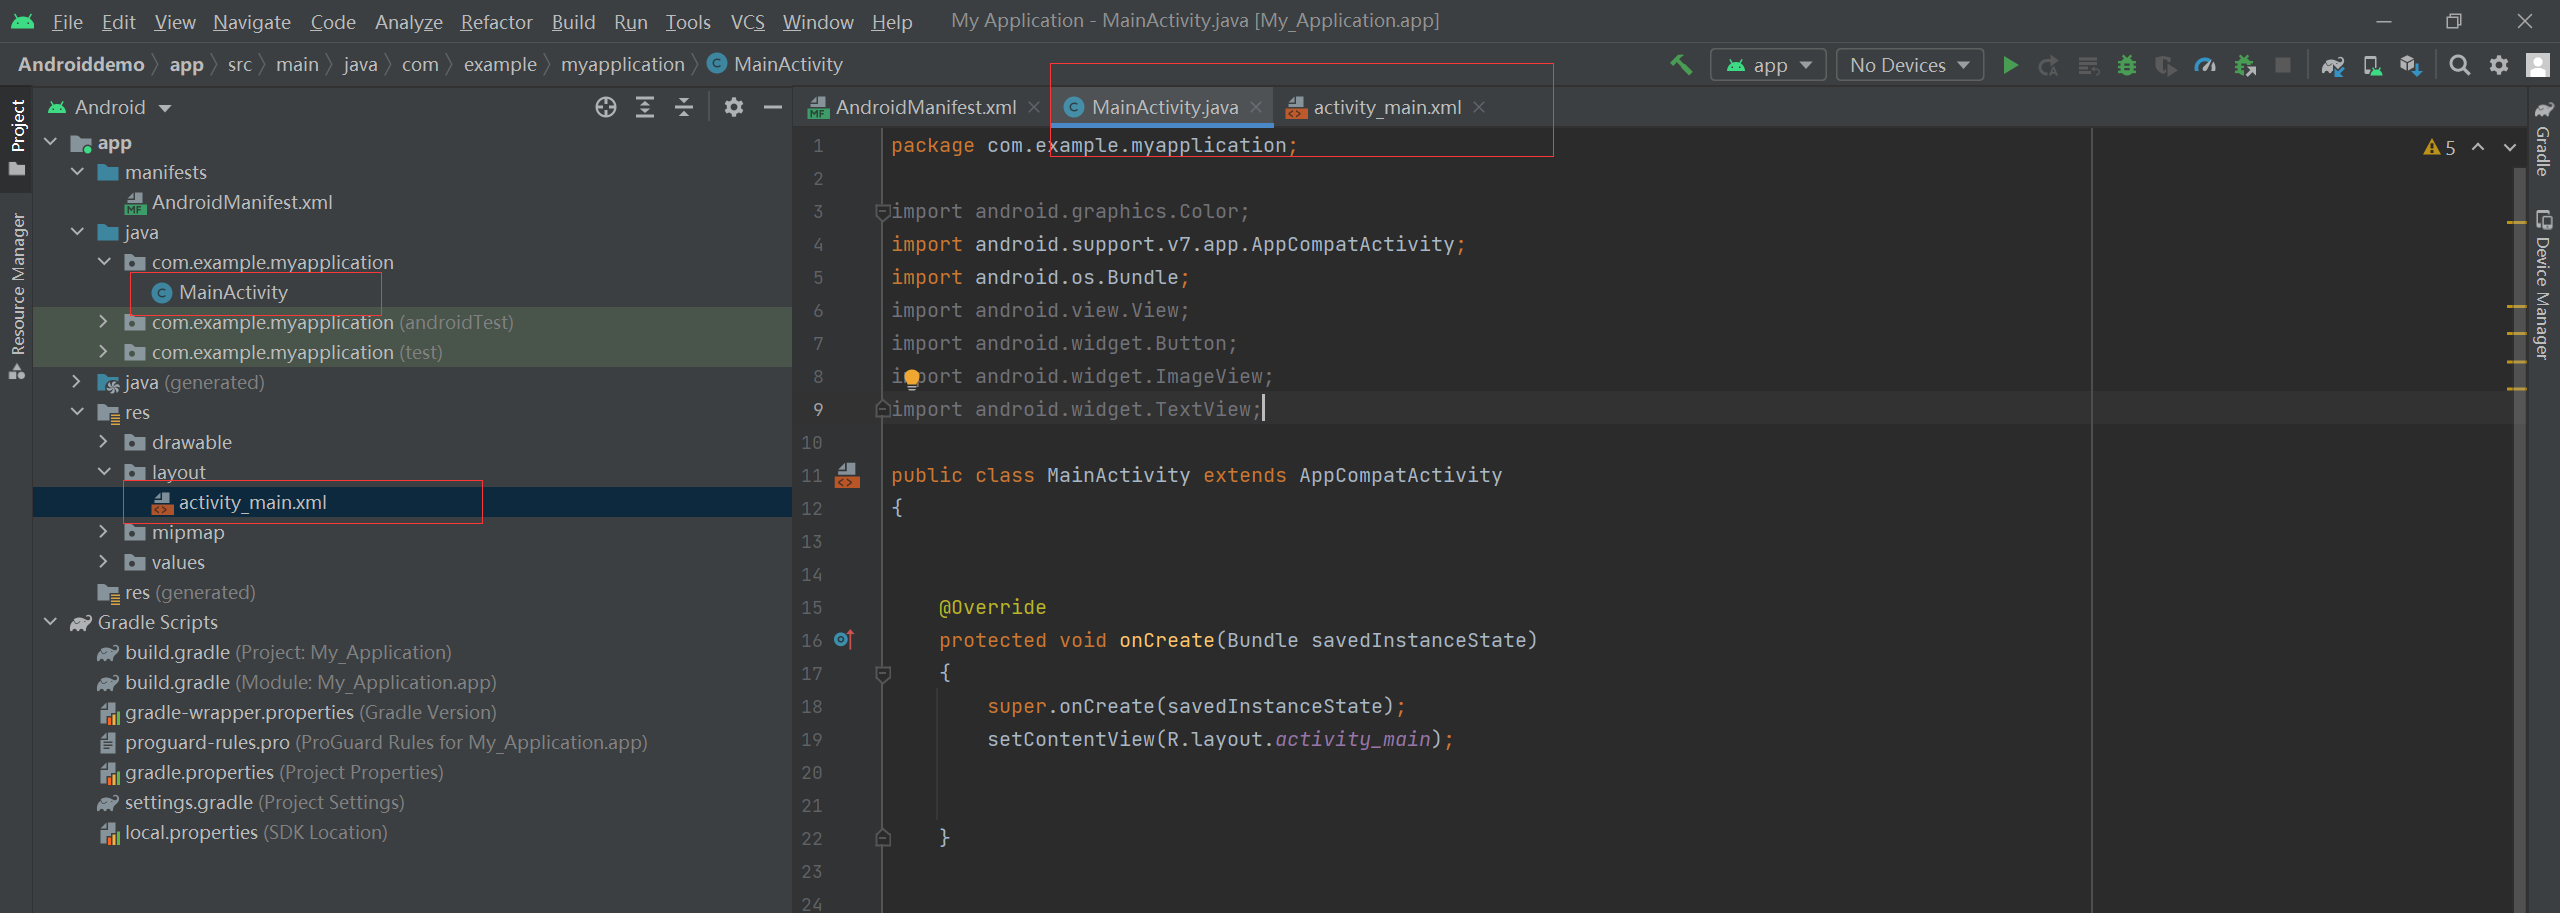Click Collapse All icon in Project panel

(684, 107)
